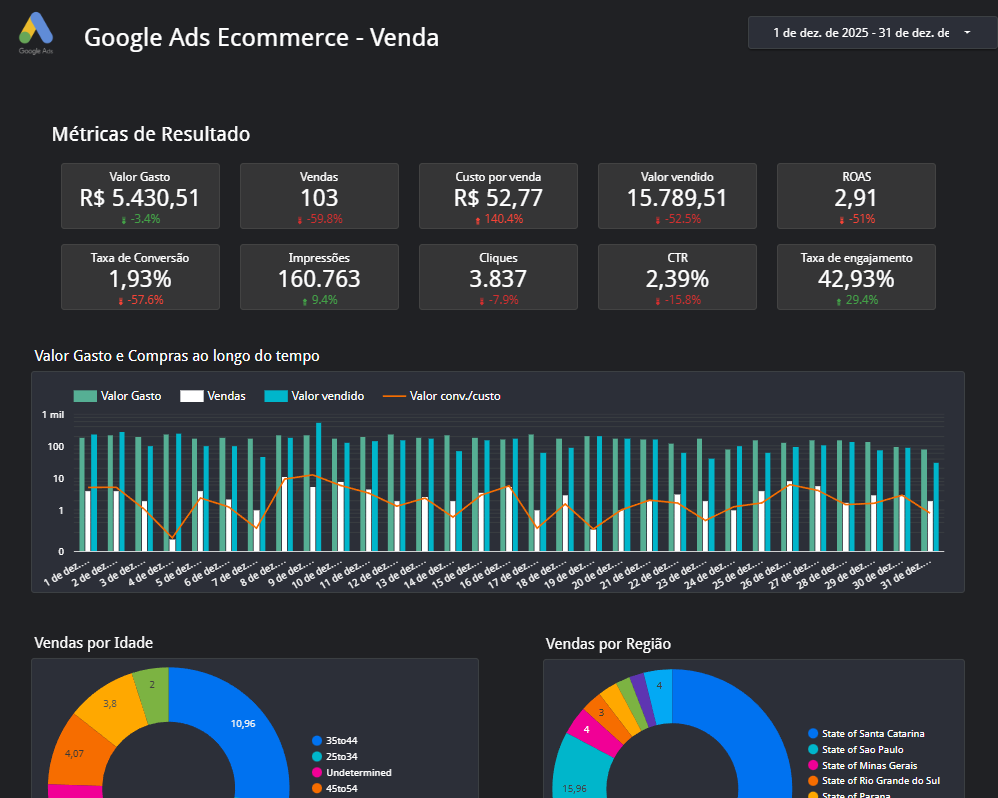This screenshot has width=998, height=798.
Task: Click the Métricas de Resultado heading
Action: click(151, 134)
